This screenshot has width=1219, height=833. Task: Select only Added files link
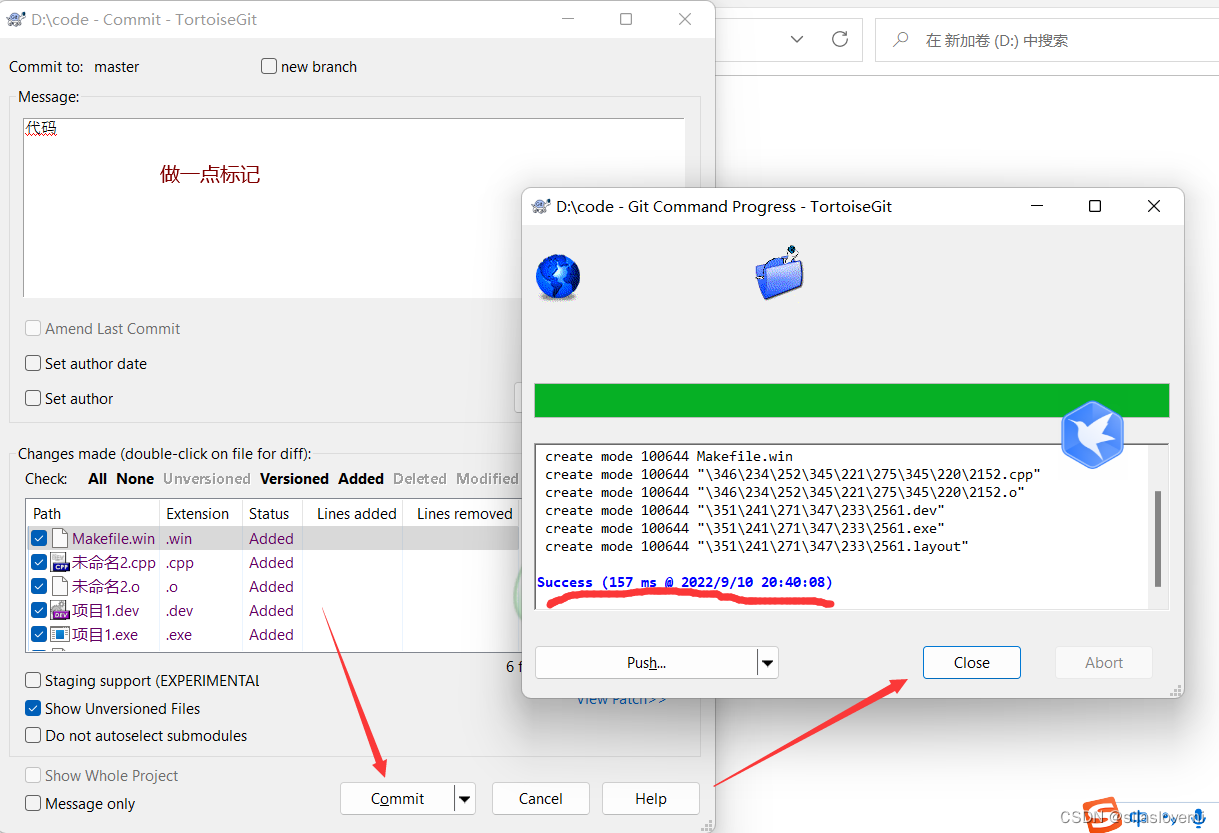[361, 479]
